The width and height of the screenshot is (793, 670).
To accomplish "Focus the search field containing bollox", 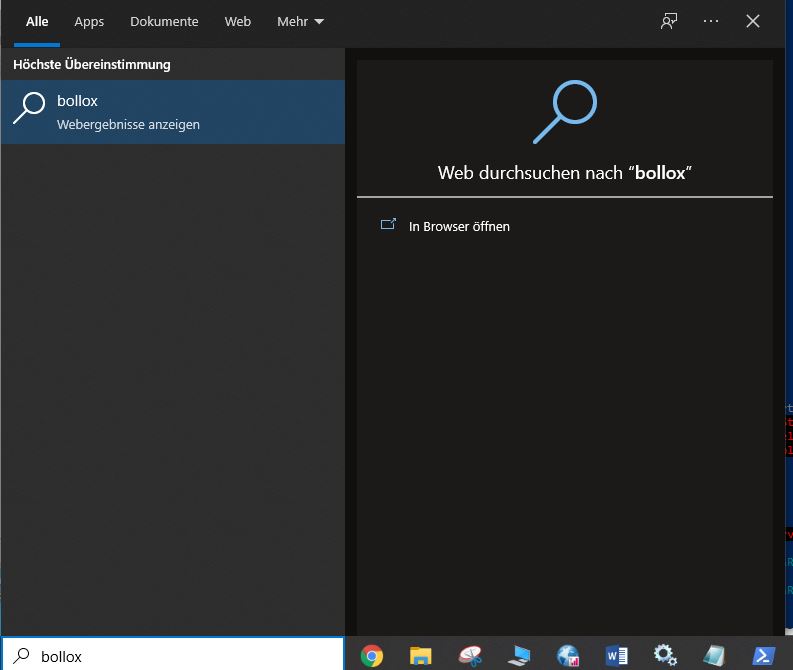I will tap(173, 656).
